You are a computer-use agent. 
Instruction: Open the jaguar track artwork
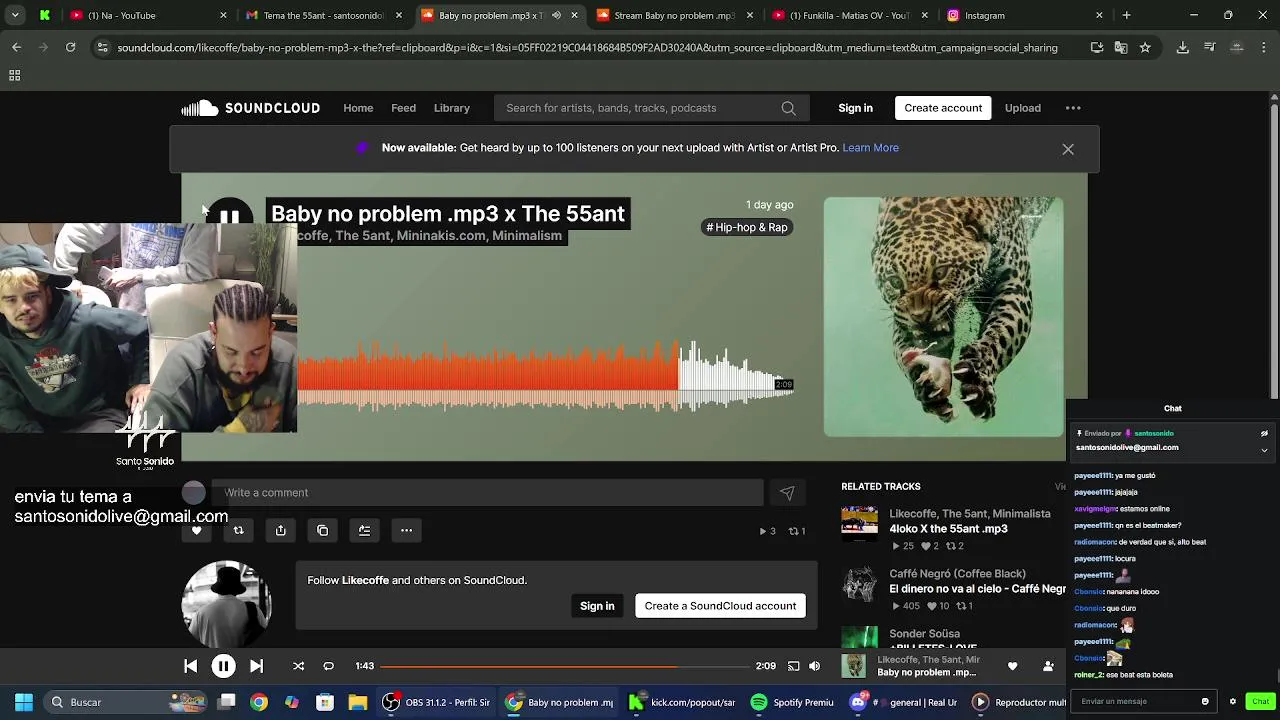944,317
